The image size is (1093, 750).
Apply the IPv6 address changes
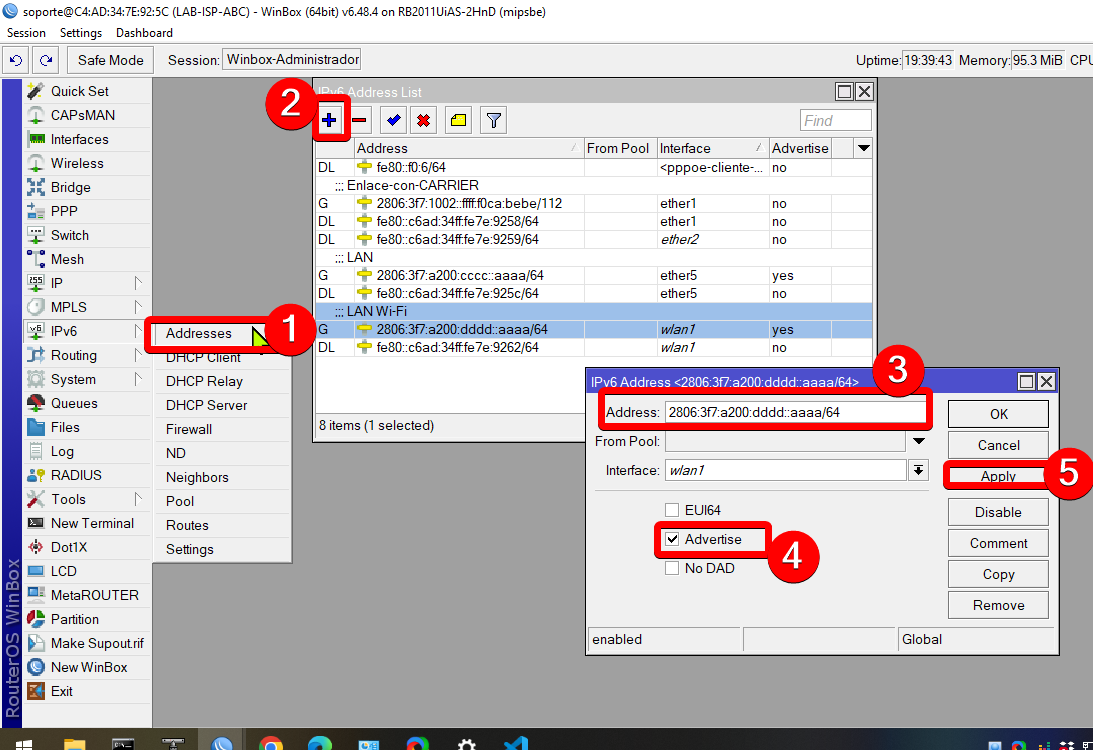(x=997, y=475)
